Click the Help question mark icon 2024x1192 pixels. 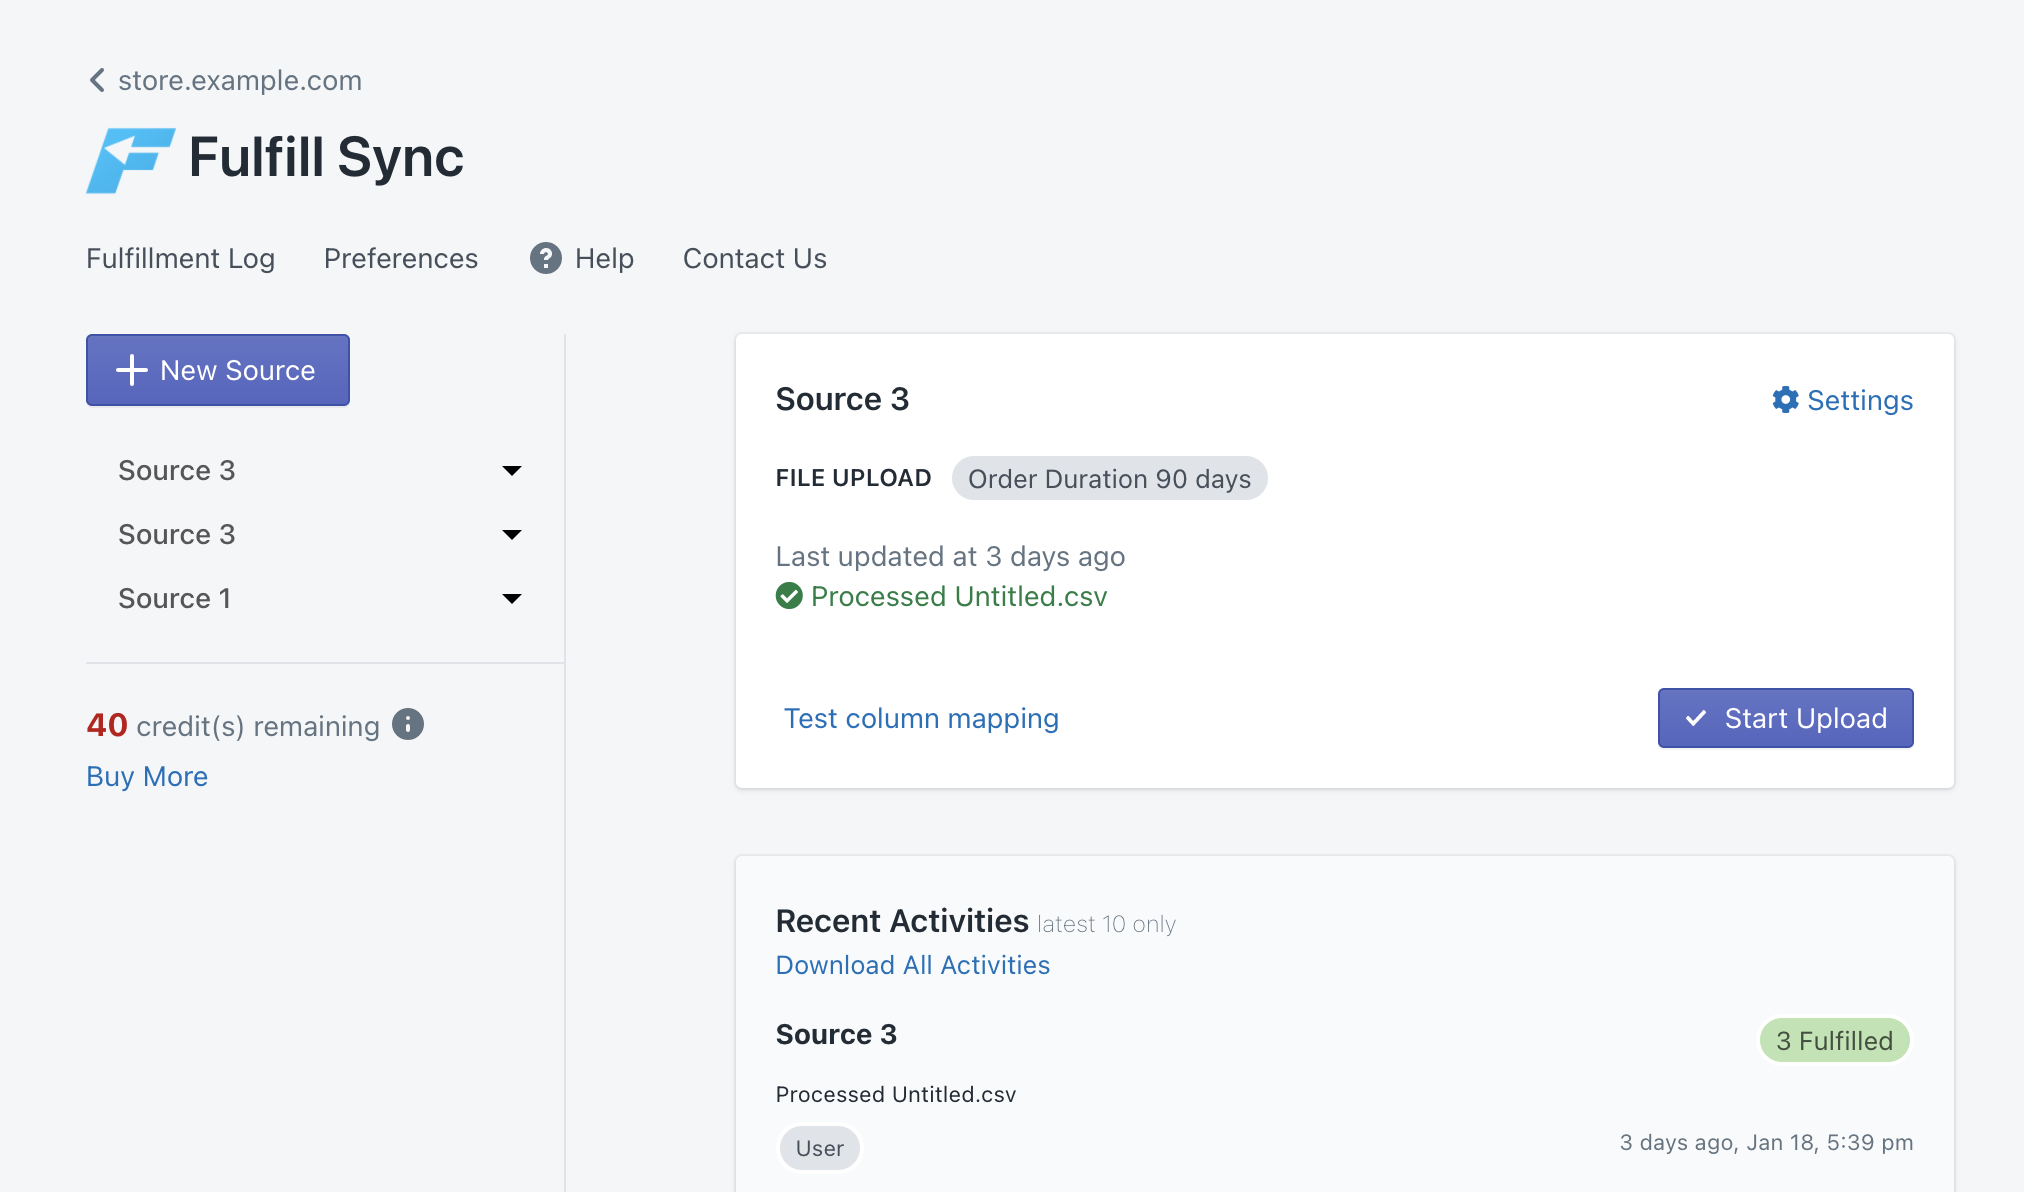click(545, 258)
